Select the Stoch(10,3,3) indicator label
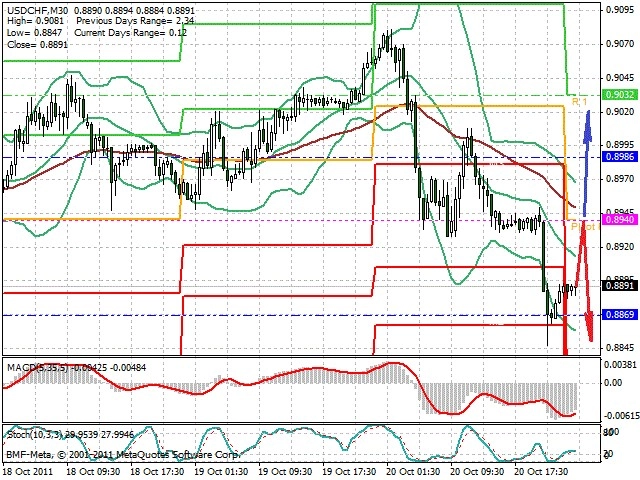640x480 pixels. click(x=34, y=435)
